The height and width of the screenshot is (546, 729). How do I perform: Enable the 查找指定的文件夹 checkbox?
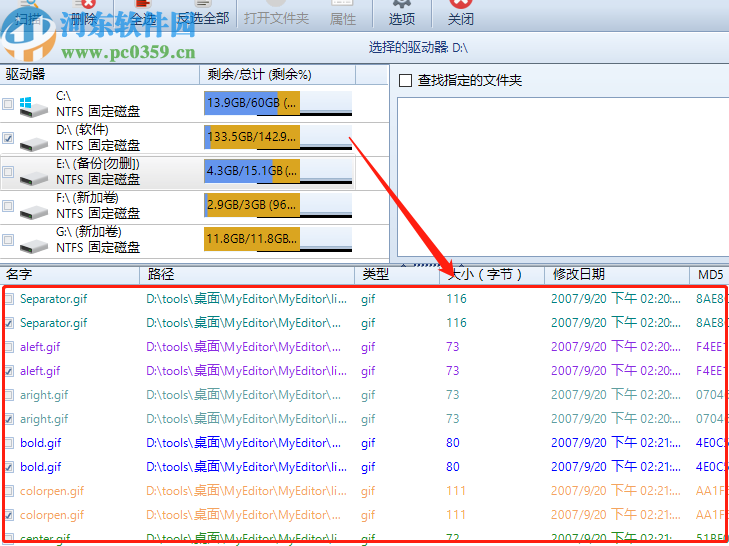(405, 80)
